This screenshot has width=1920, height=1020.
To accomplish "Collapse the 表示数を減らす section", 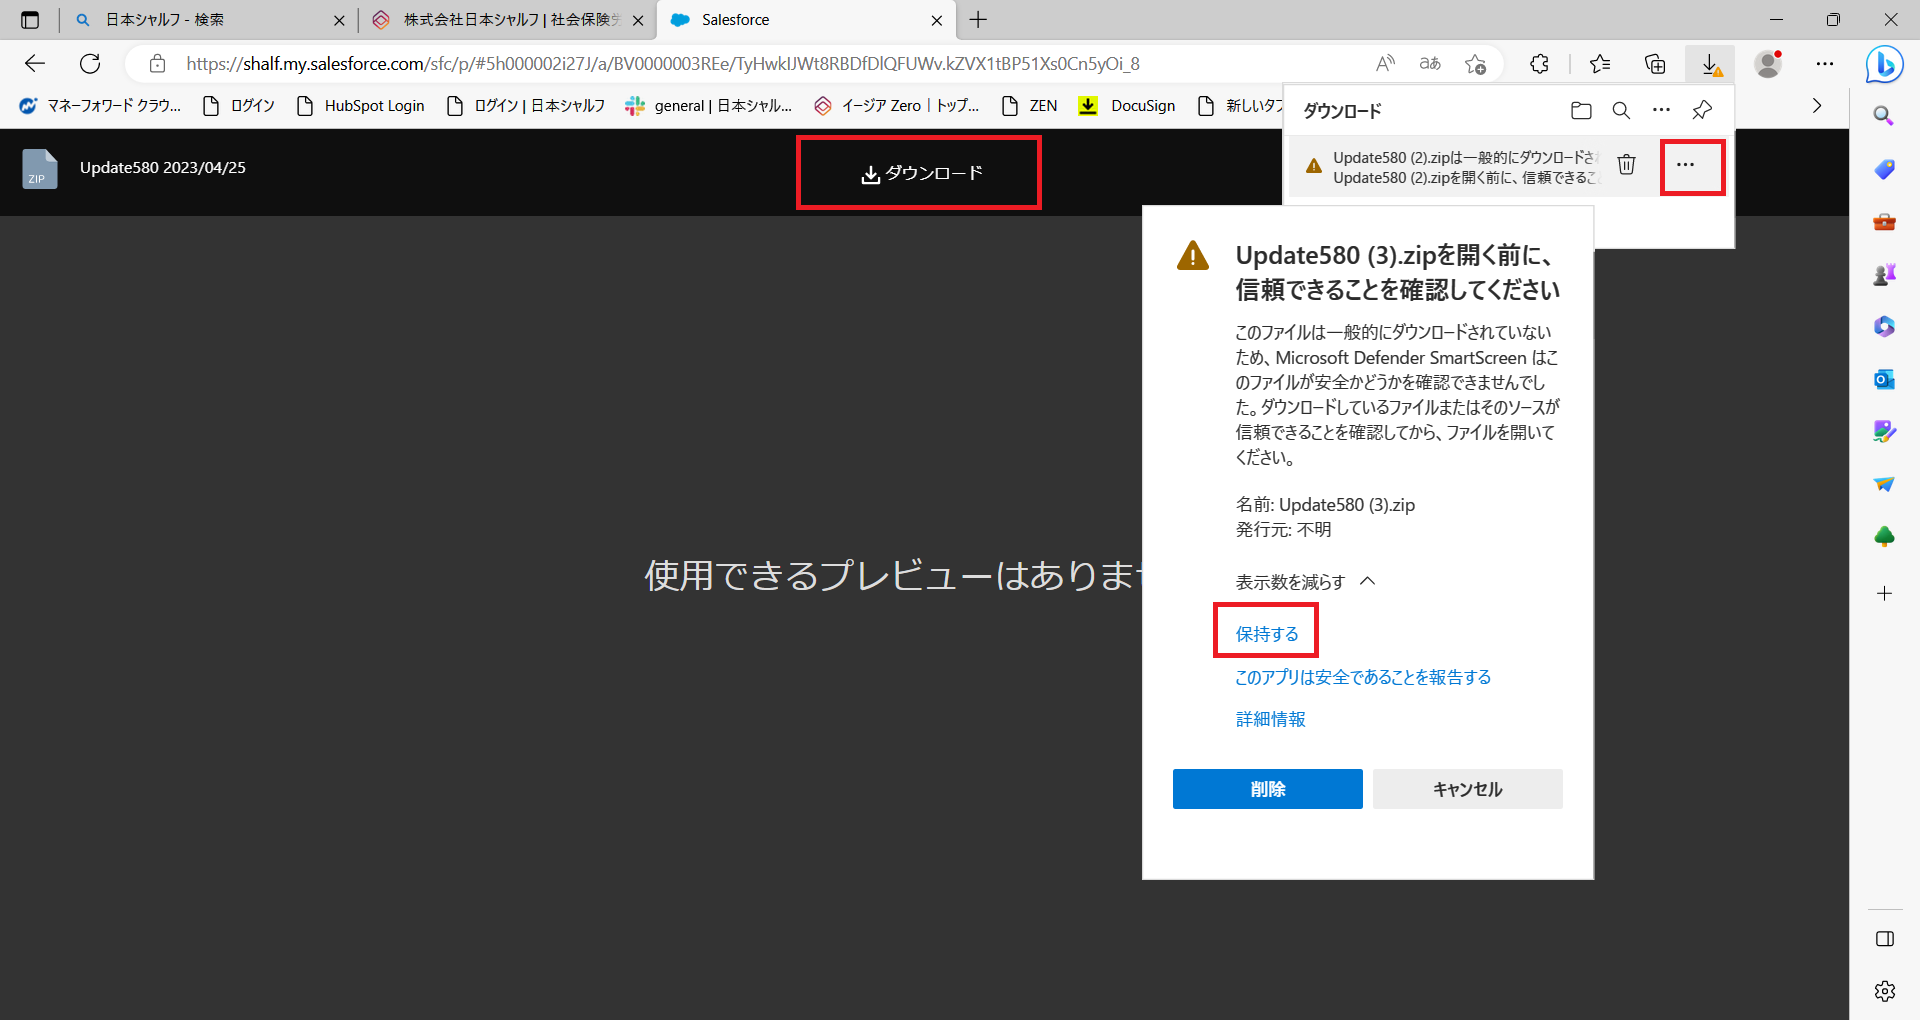I will [1305, 582].
